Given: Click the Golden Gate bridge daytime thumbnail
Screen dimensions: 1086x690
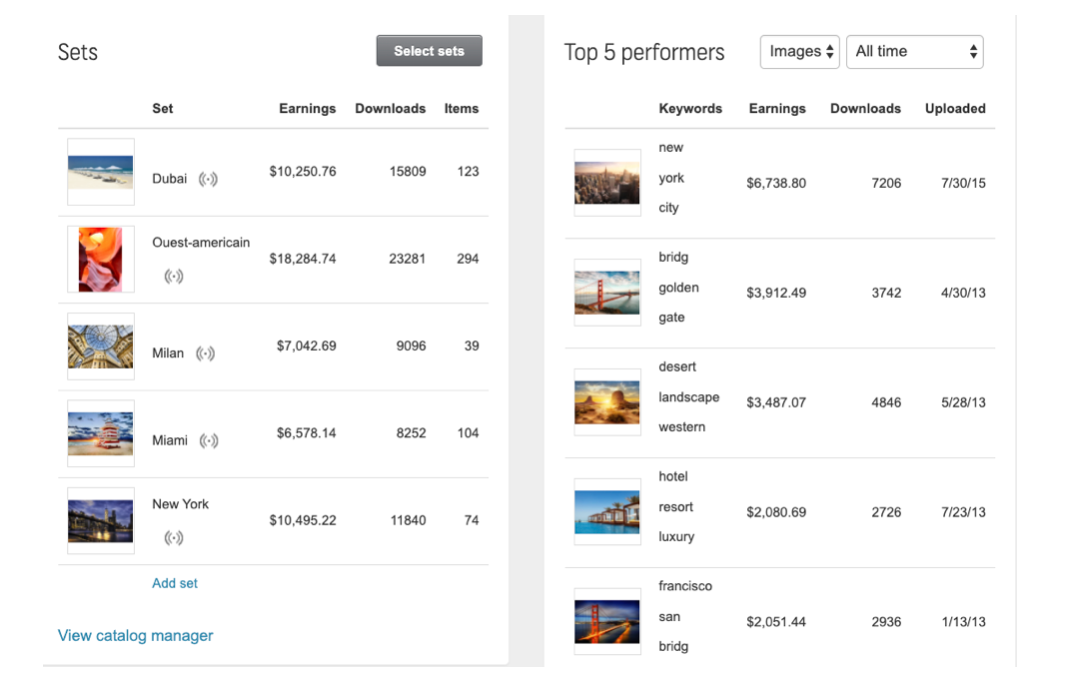Looking at the screenshot, I should coord(607,293).
